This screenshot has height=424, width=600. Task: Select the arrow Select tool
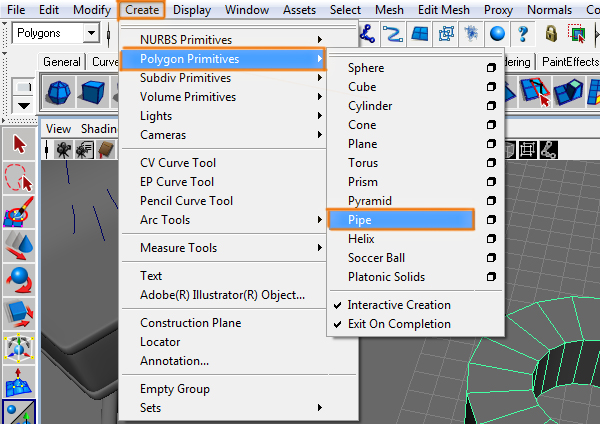point(19,144)
